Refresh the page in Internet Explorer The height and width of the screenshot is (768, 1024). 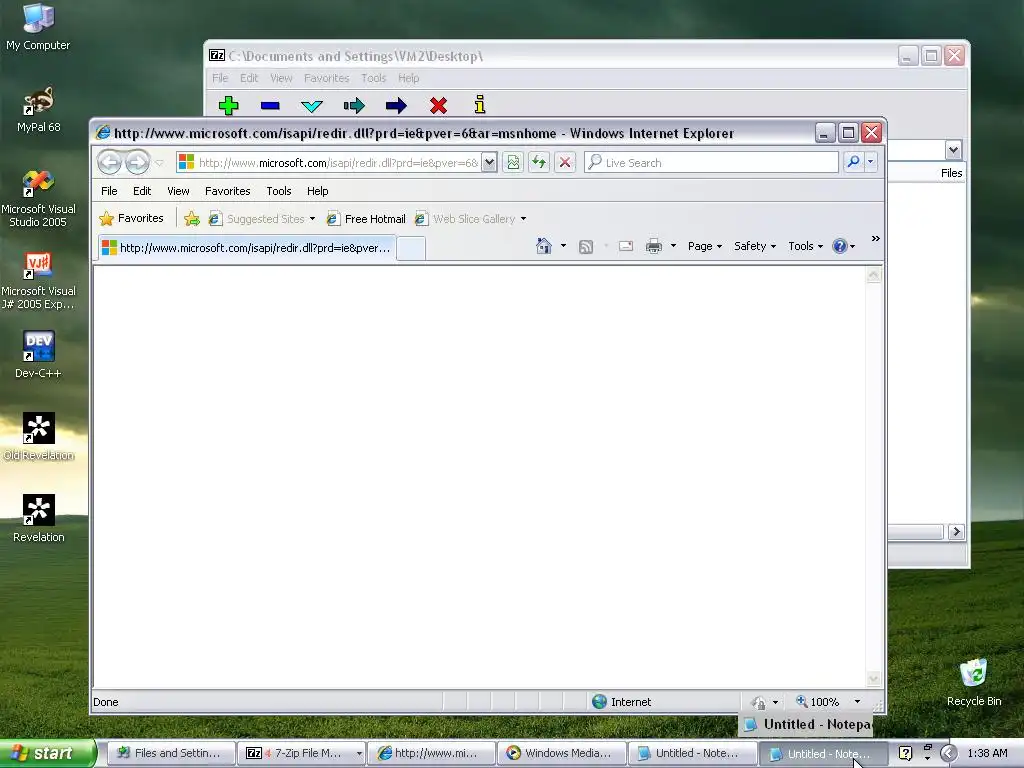(539, 162)
